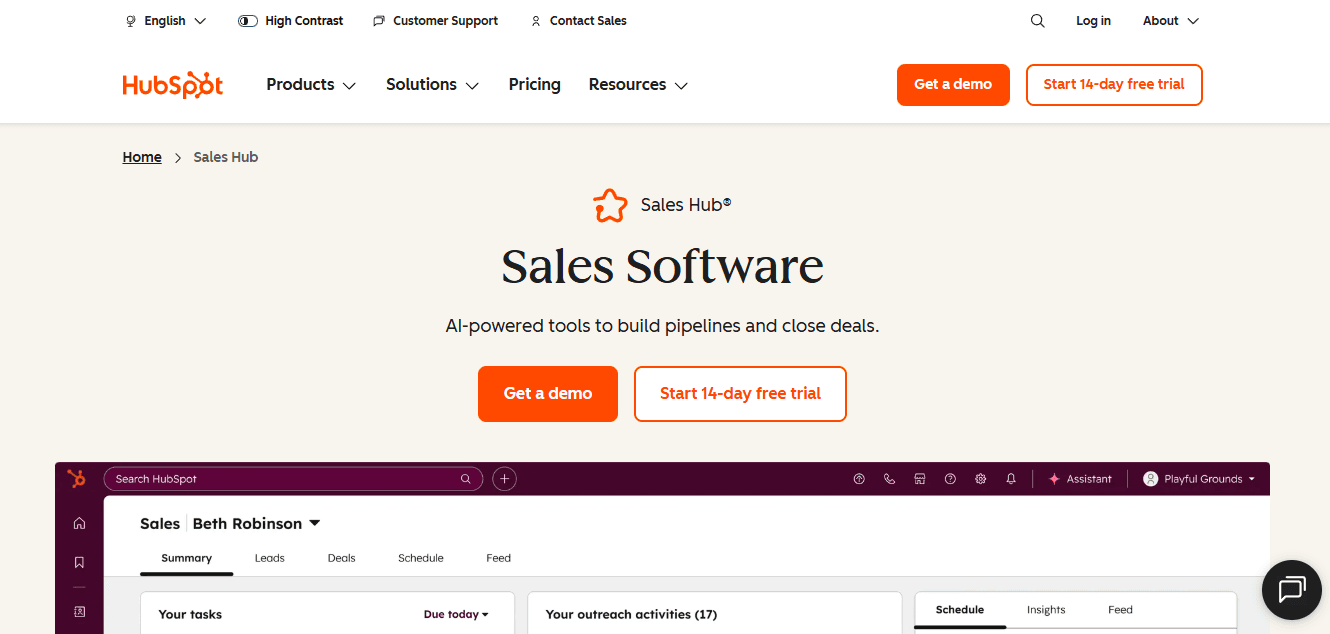Select the phone/calling icon in dashboard toolbar
The width and height of the screenshot is (1330, 634).
pos(889,478)
